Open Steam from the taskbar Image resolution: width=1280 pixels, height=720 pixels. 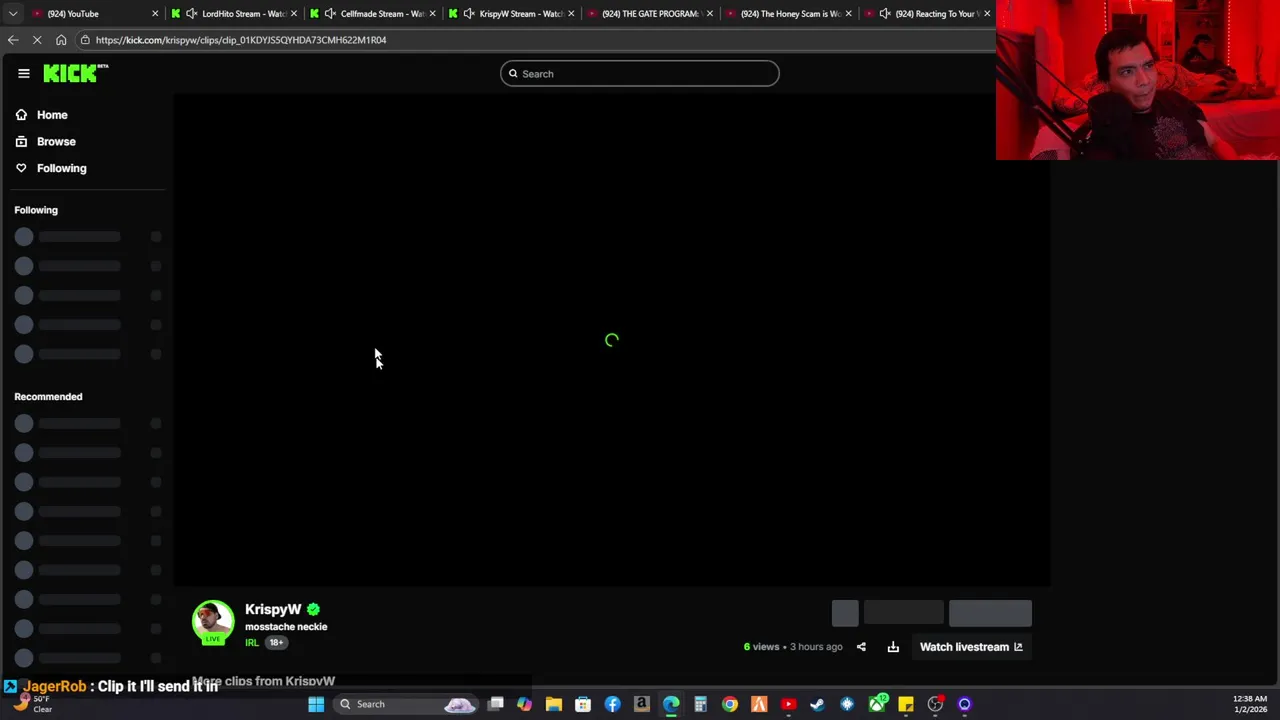coord(817,704)
